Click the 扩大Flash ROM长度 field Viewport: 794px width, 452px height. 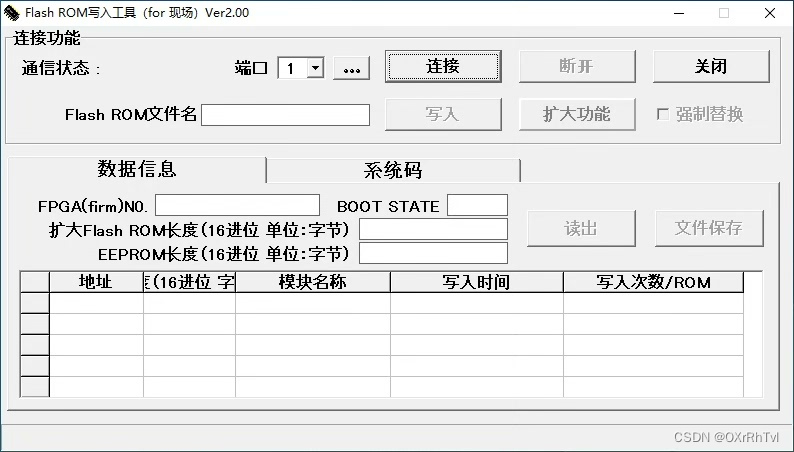point(433,229)
